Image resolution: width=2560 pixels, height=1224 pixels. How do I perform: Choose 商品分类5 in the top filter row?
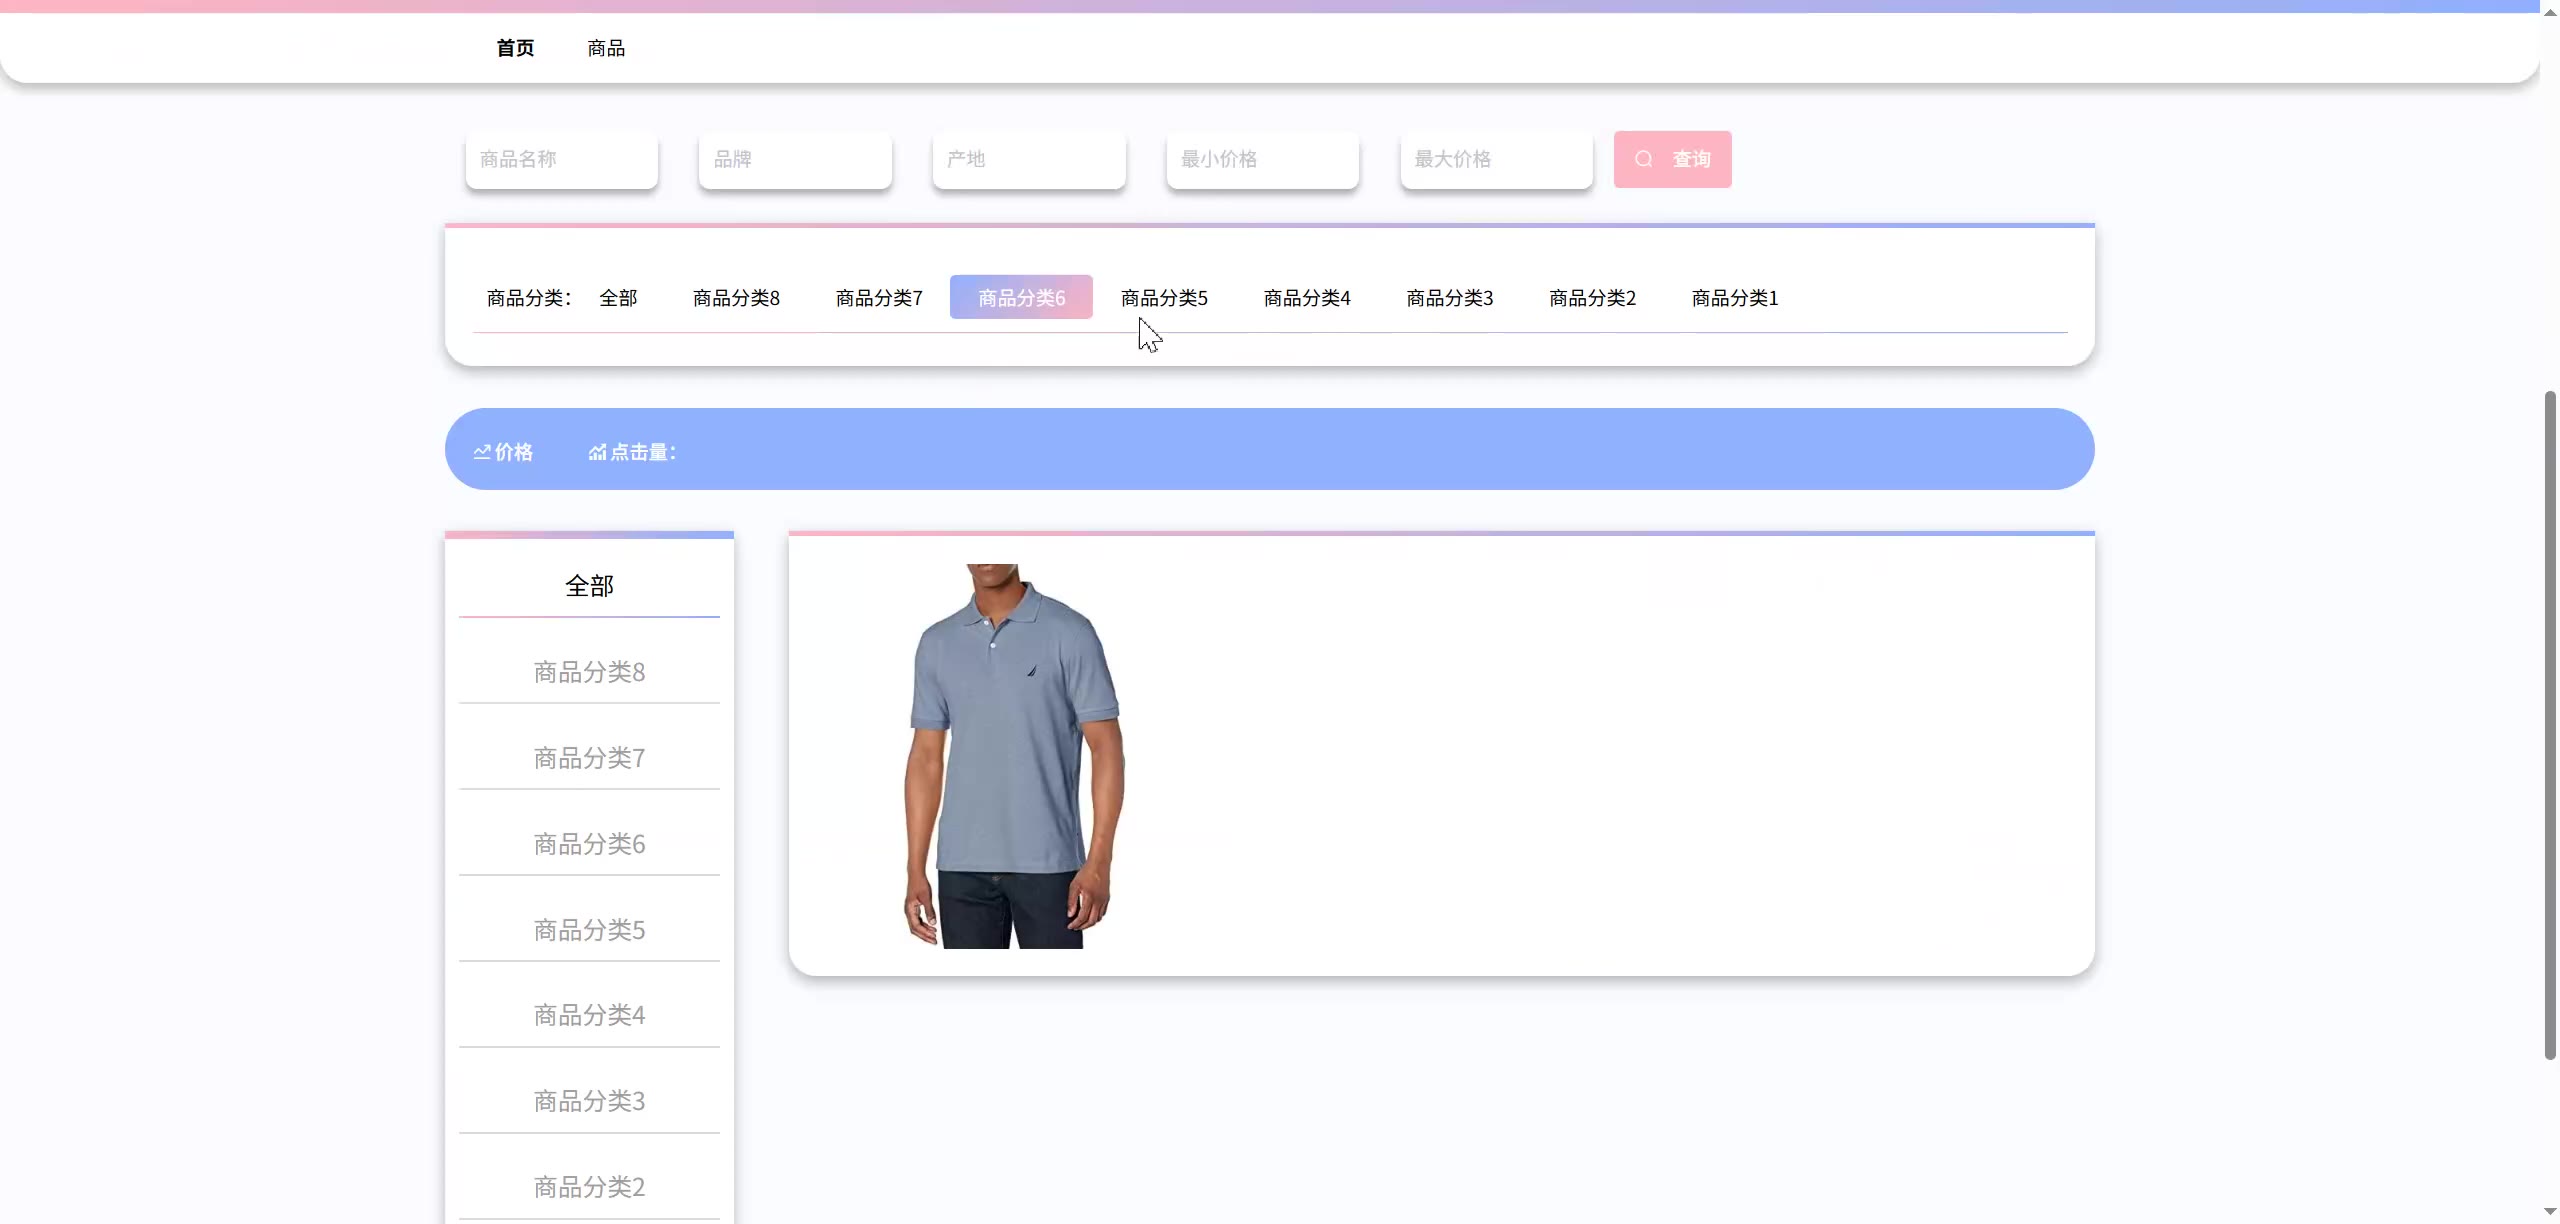click(1164, 298)
